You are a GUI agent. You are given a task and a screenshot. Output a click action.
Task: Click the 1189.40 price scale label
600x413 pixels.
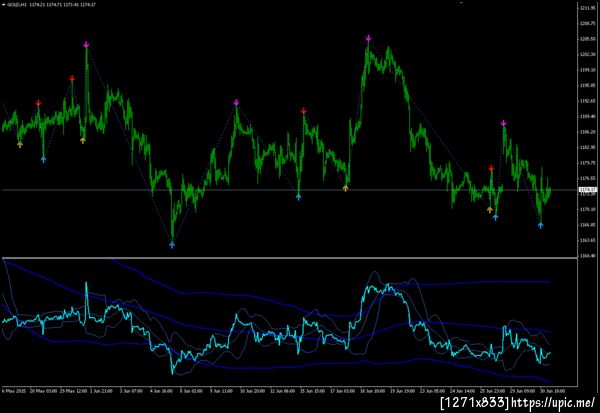(x=587, y=116)
